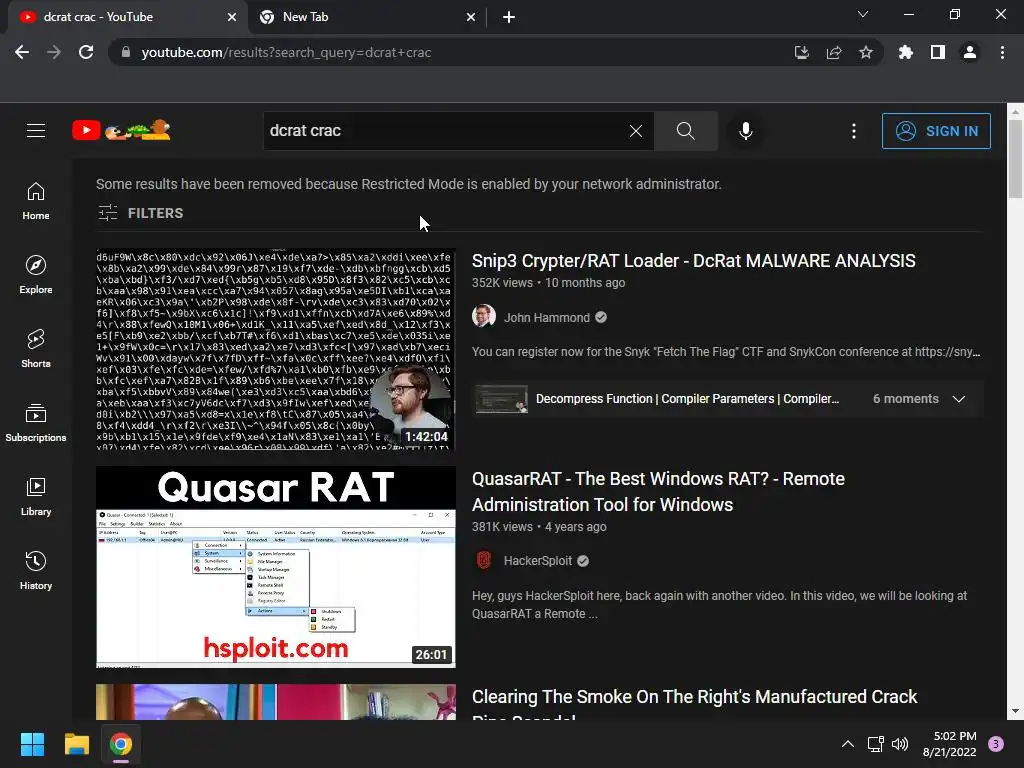Open the YouTube hamburger guide menu
This screenshot has height=768, width=1024.
[x=36, y=131]
